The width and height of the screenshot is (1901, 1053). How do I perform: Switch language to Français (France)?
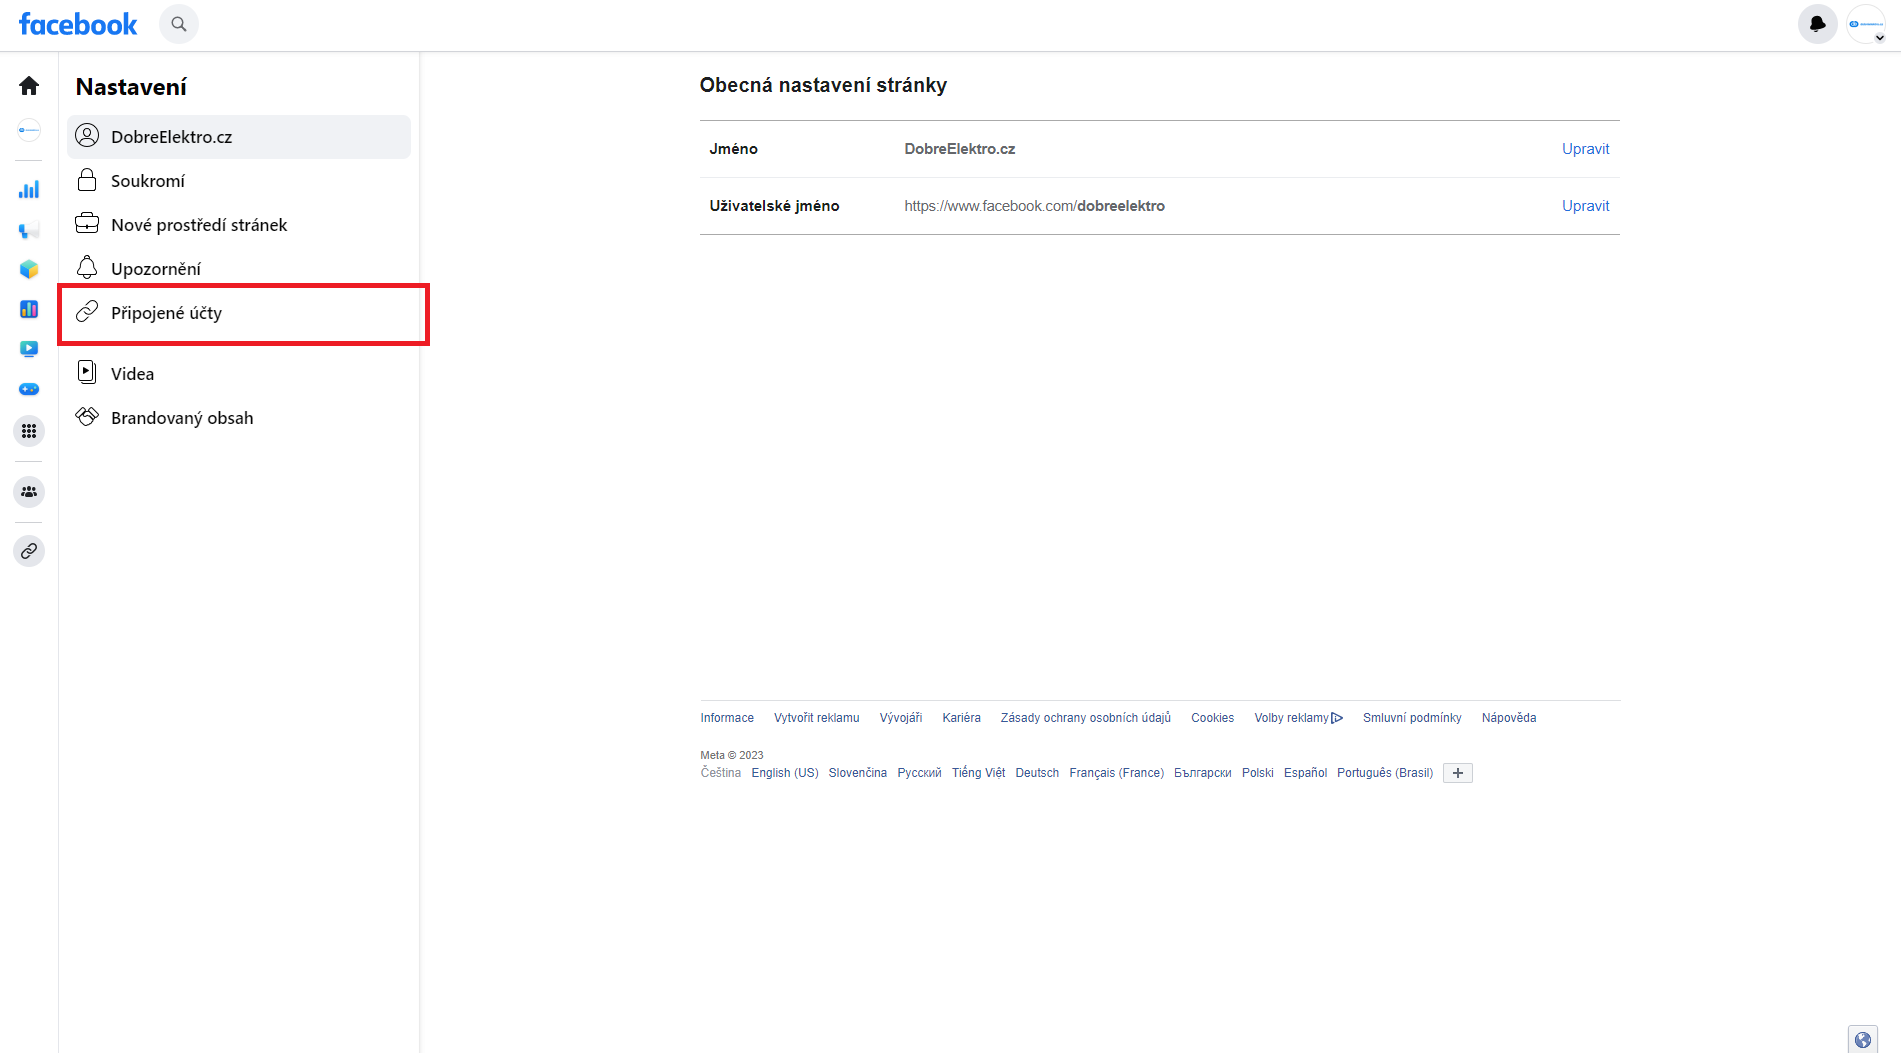coord(1116,773)
